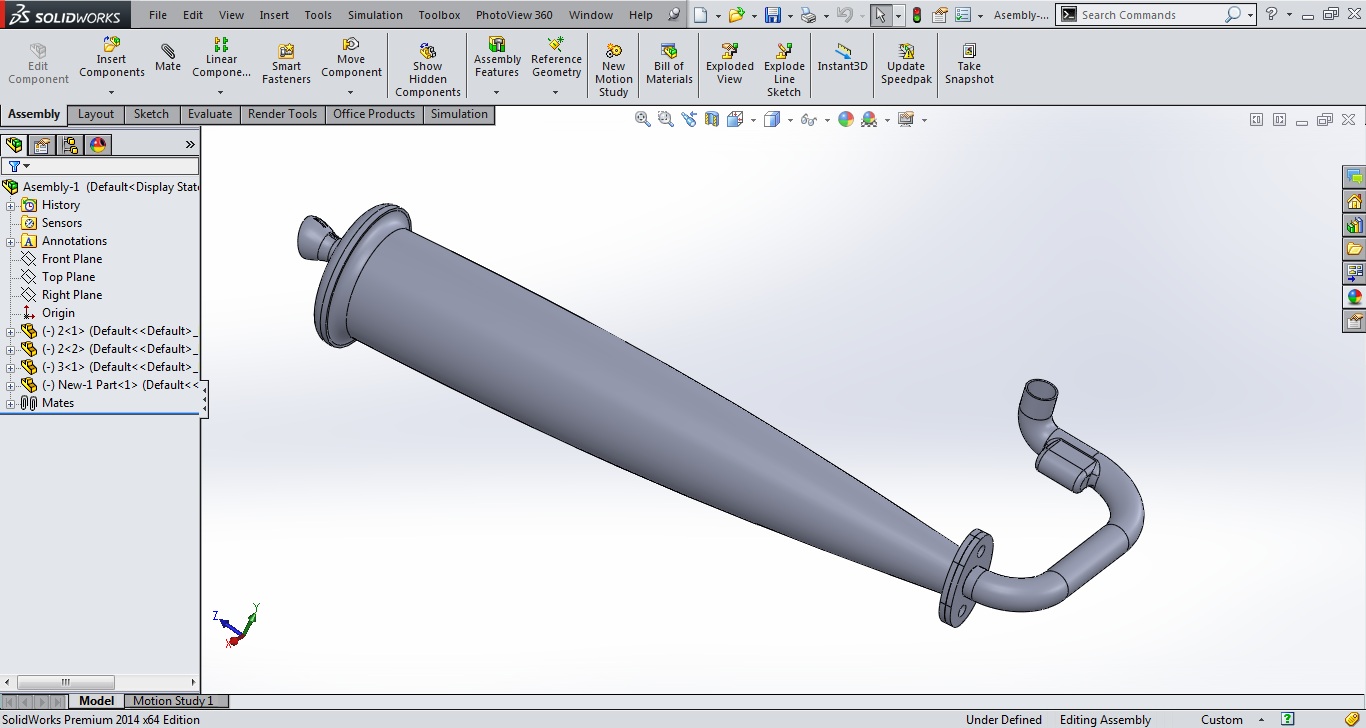Click the Insert Components tool

click(x=112, y=58)
